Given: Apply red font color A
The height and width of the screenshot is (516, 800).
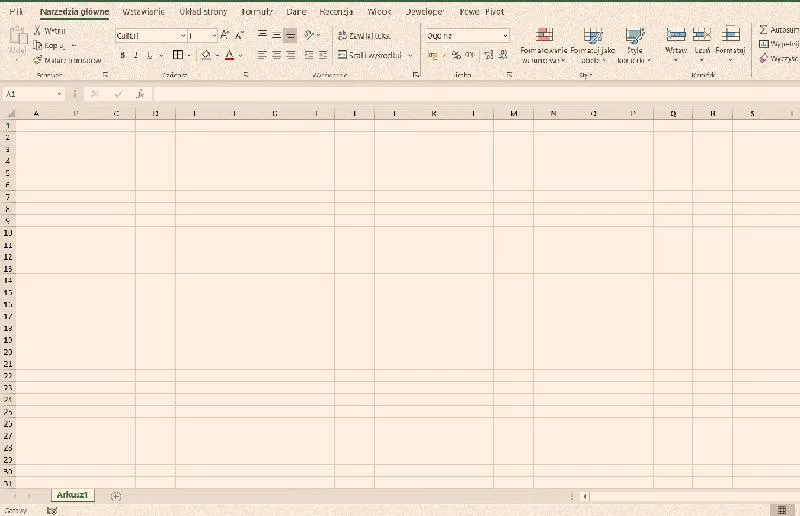Looking at the screenshot, I should point(230,55).
